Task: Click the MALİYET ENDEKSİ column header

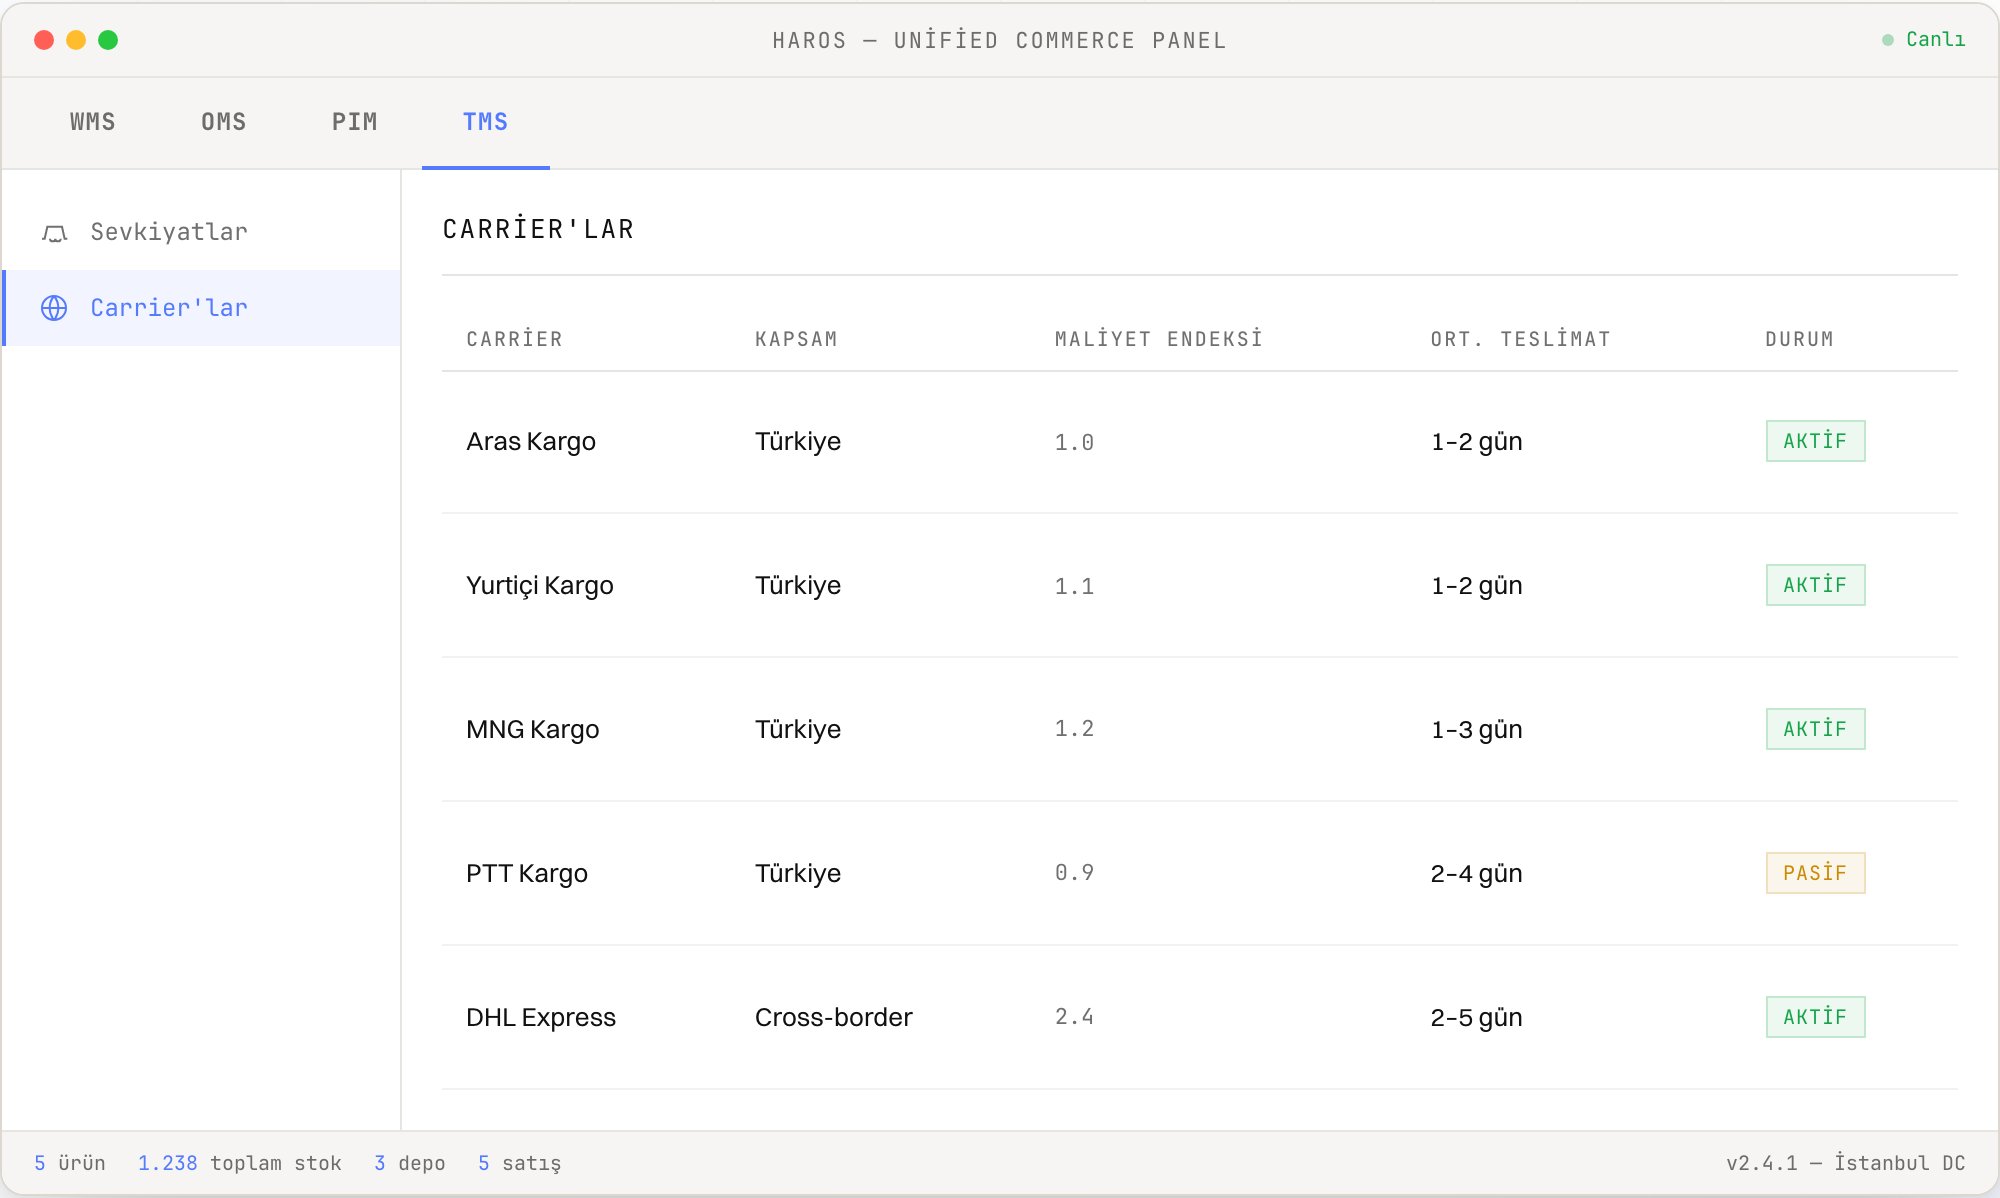Action: [x=1159, y=339]
